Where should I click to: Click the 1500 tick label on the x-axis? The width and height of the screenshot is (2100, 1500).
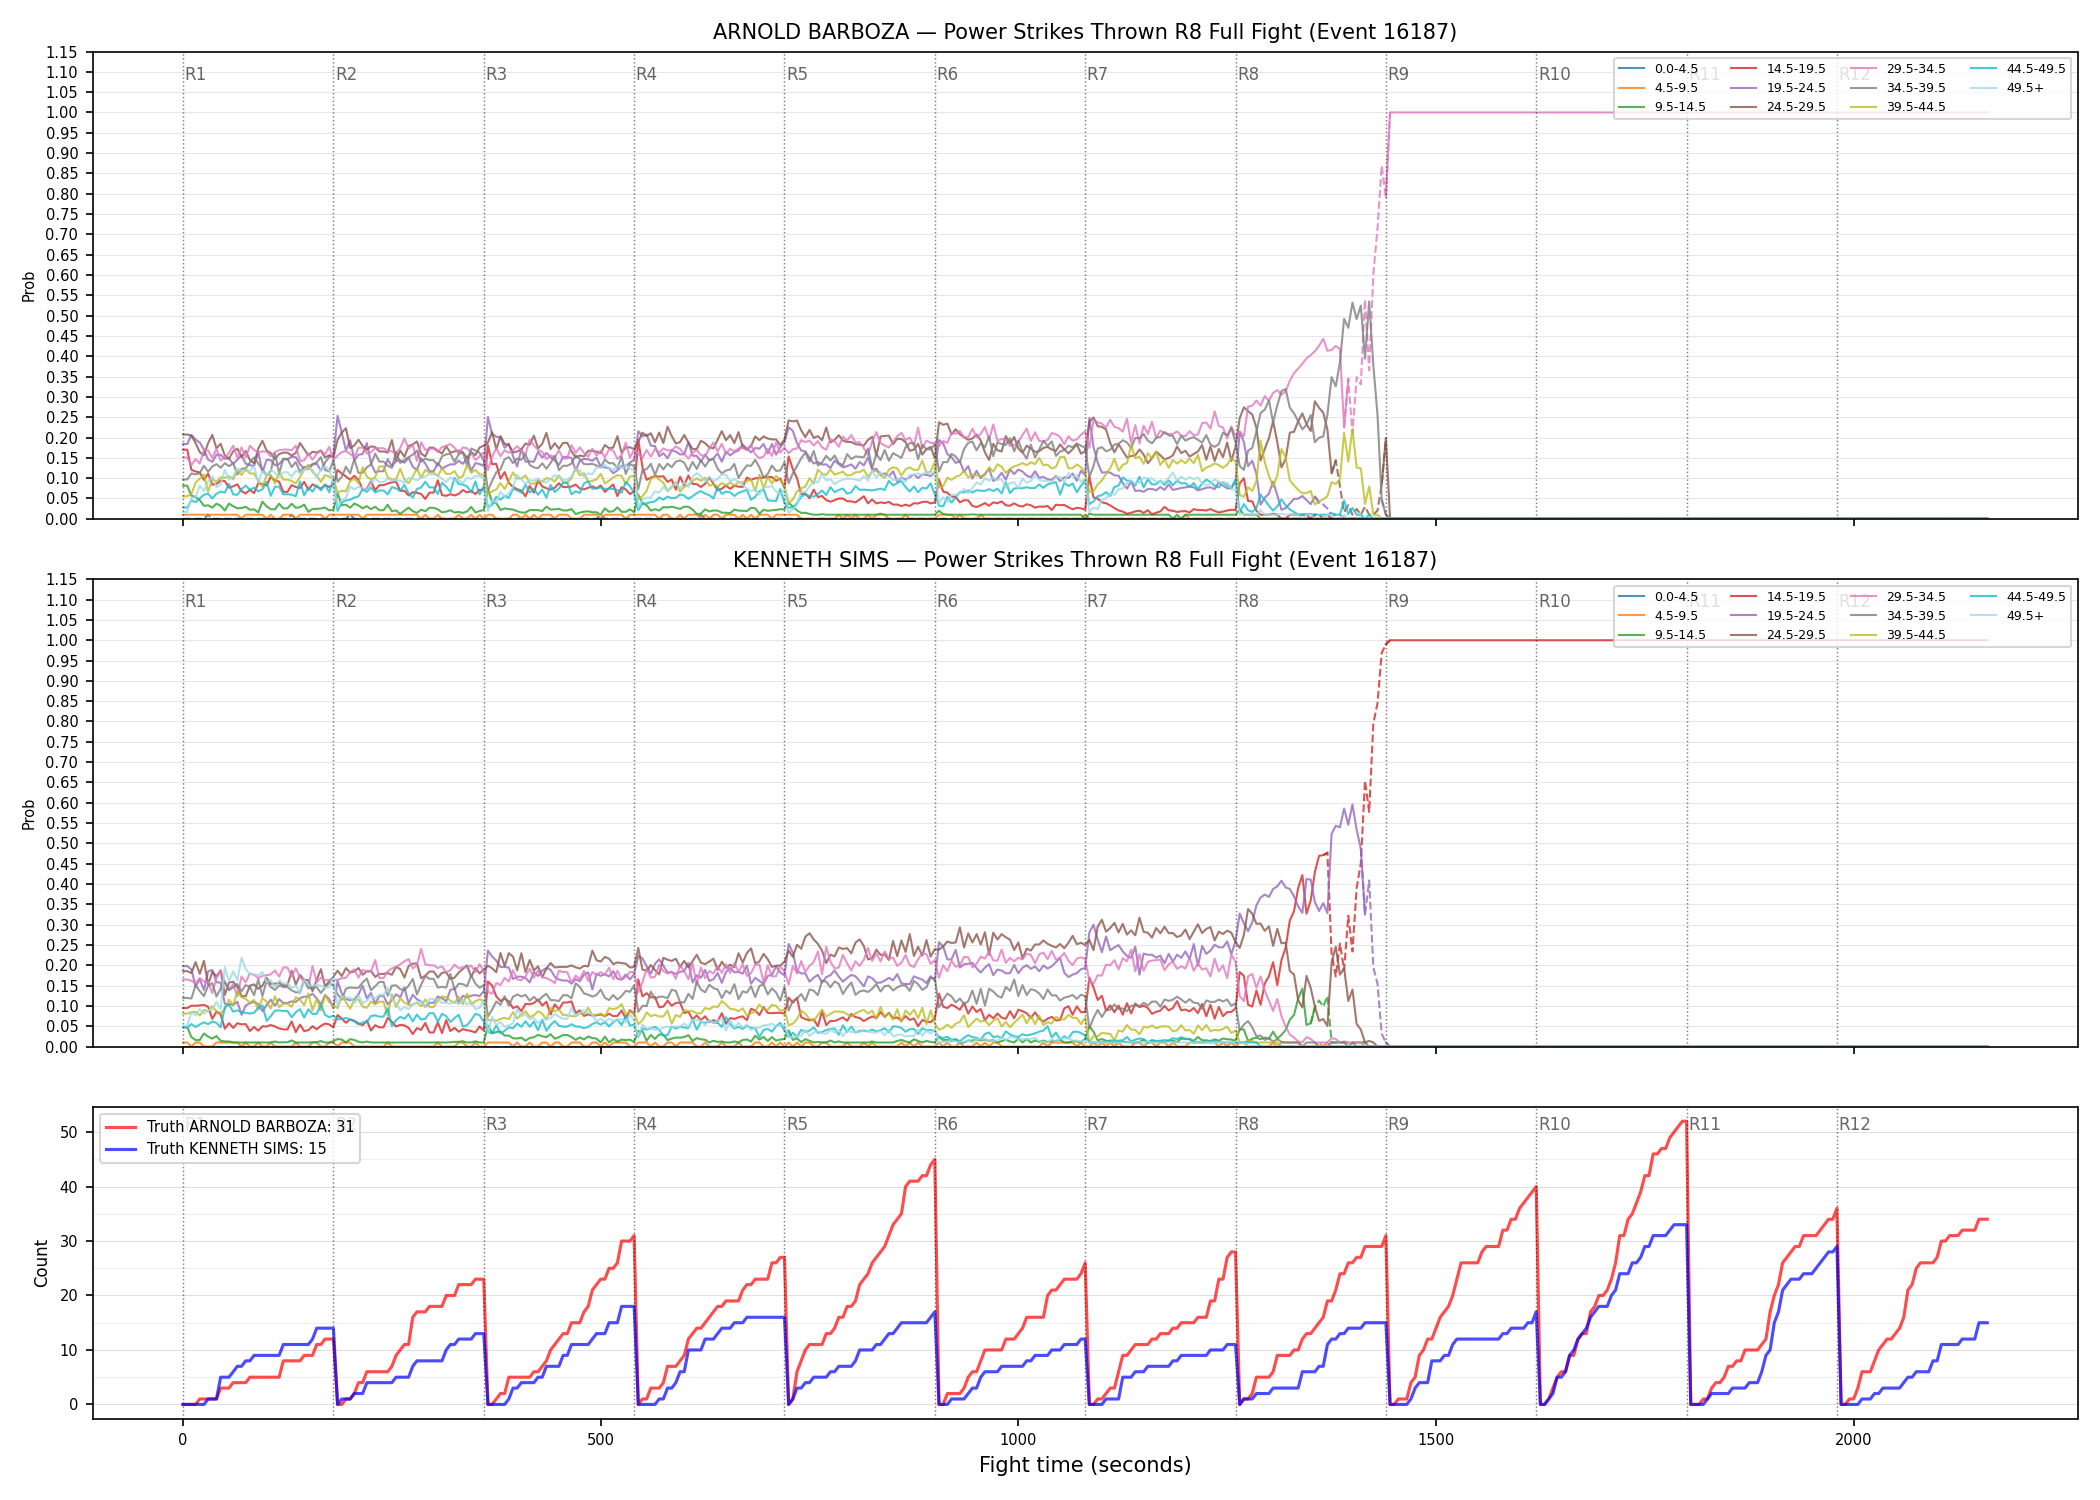click(1436, 1440)
